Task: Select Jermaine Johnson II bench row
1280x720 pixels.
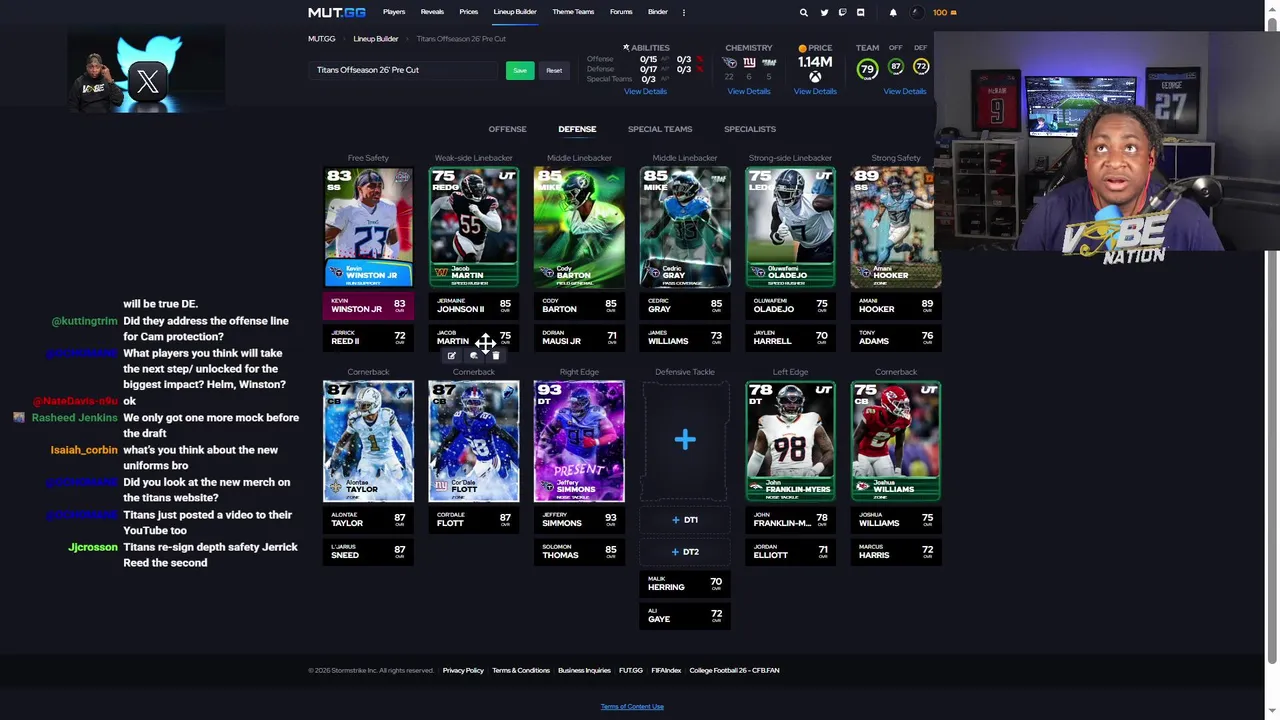Action: point(474,306)
